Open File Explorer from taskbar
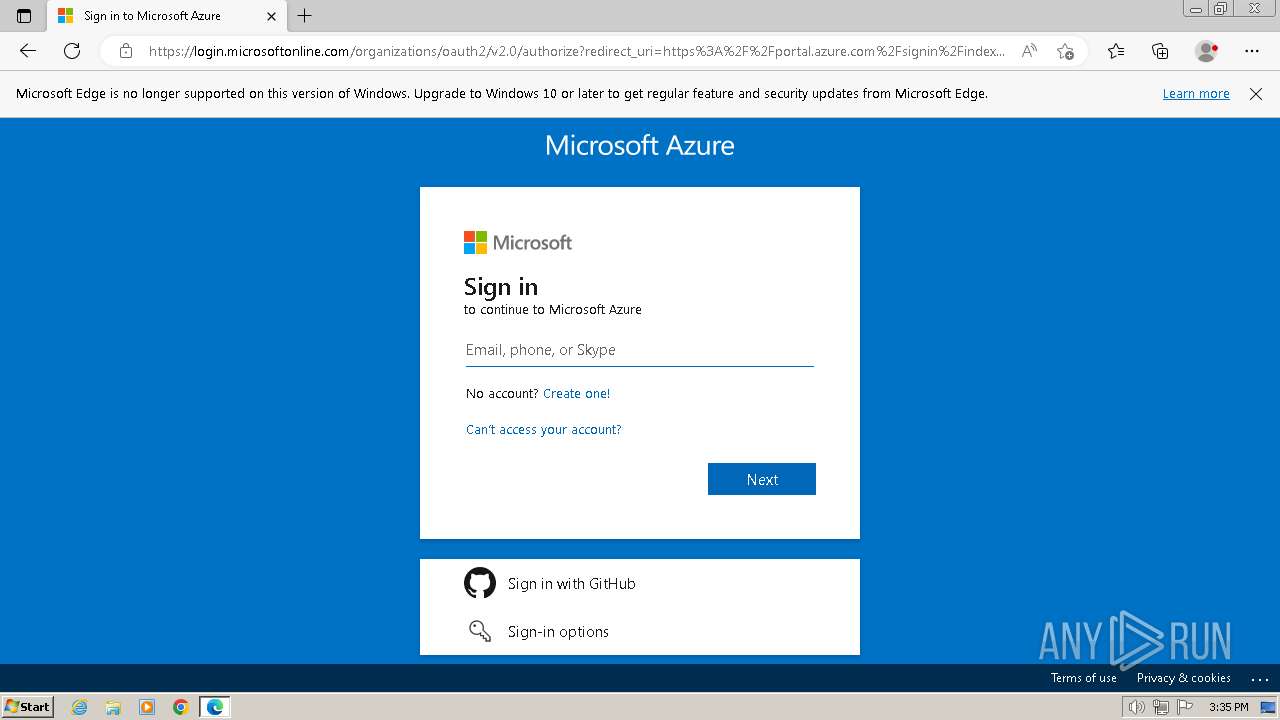This screenshot has width=1280, height=720. [113, 707]
